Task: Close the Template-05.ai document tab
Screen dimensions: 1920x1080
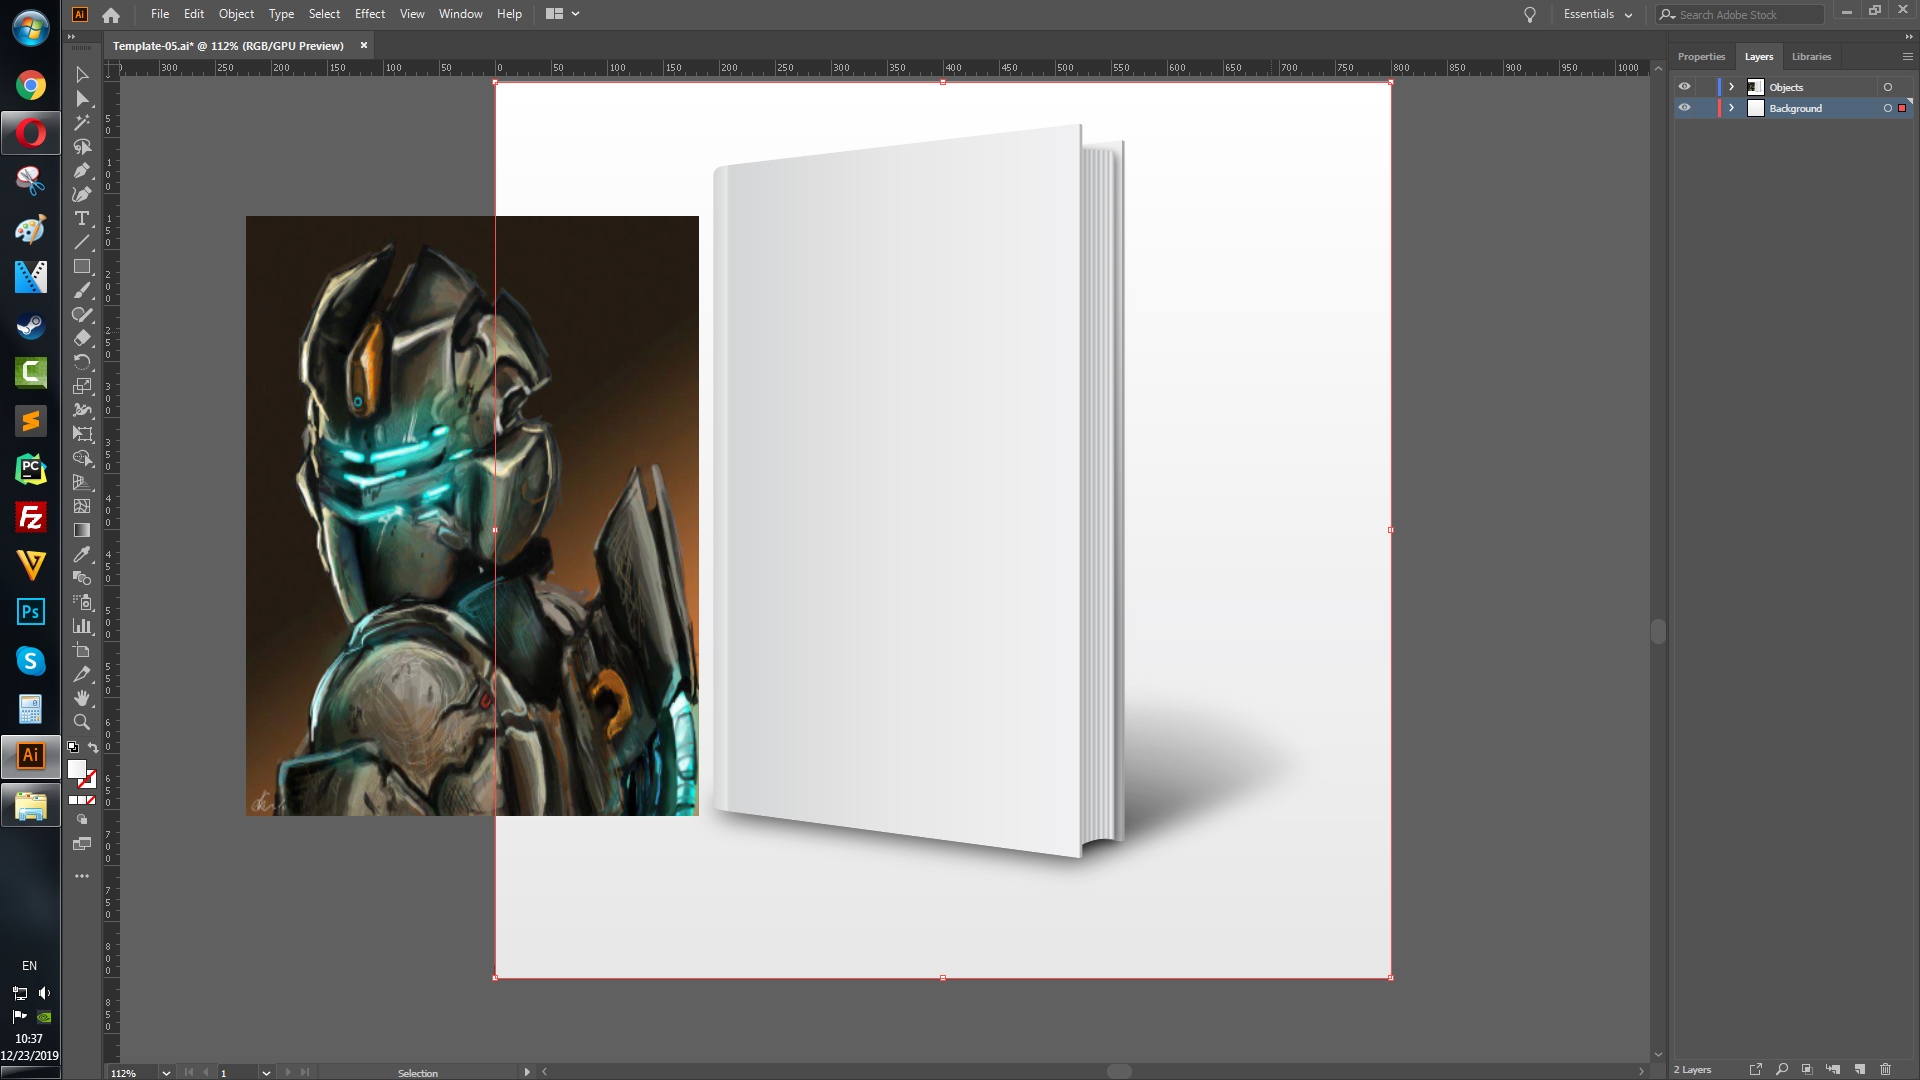Action: (x=364, y=46)
